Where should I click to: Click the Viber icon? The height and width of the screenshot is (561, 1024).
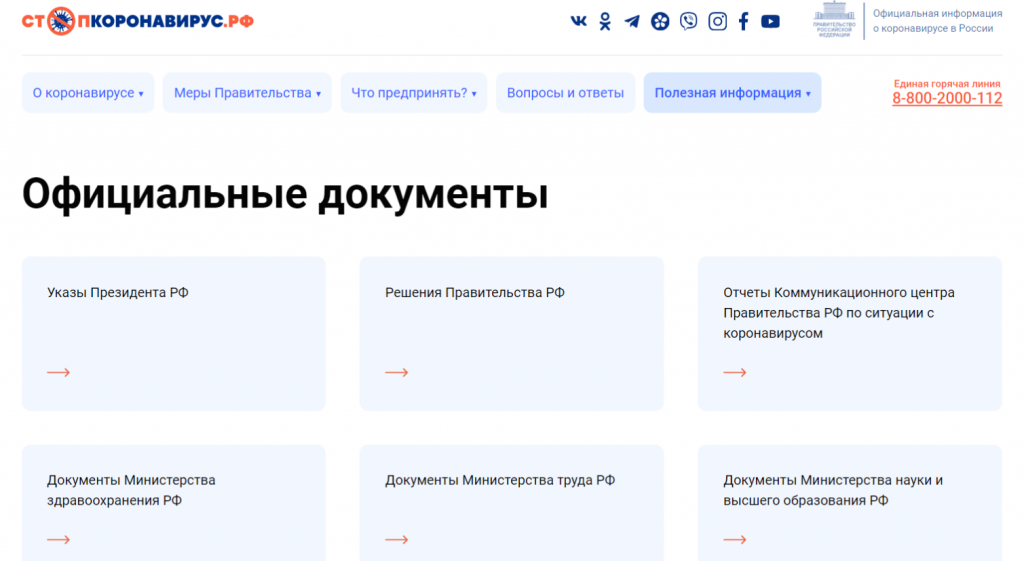(688, 21)
